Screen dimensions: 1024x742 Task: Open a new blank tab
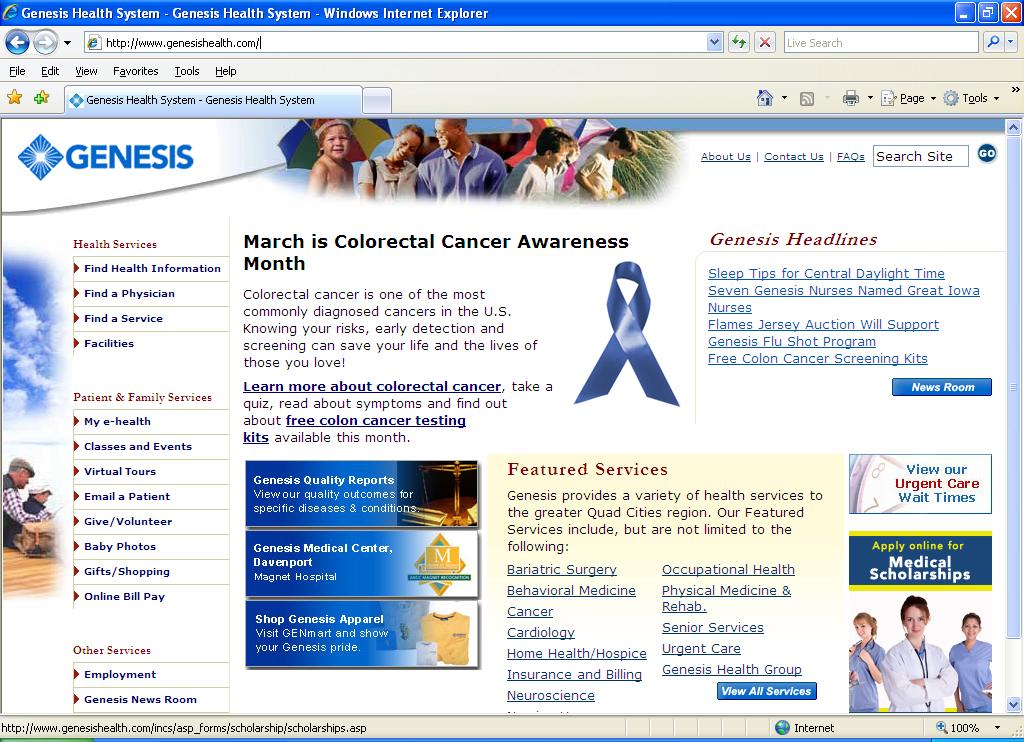(x=377, y=101)
